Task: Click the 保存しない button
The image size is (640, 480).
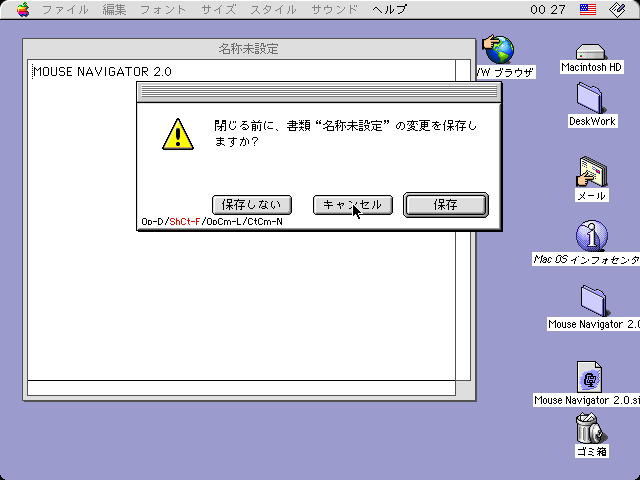Action: click(252, 205)
